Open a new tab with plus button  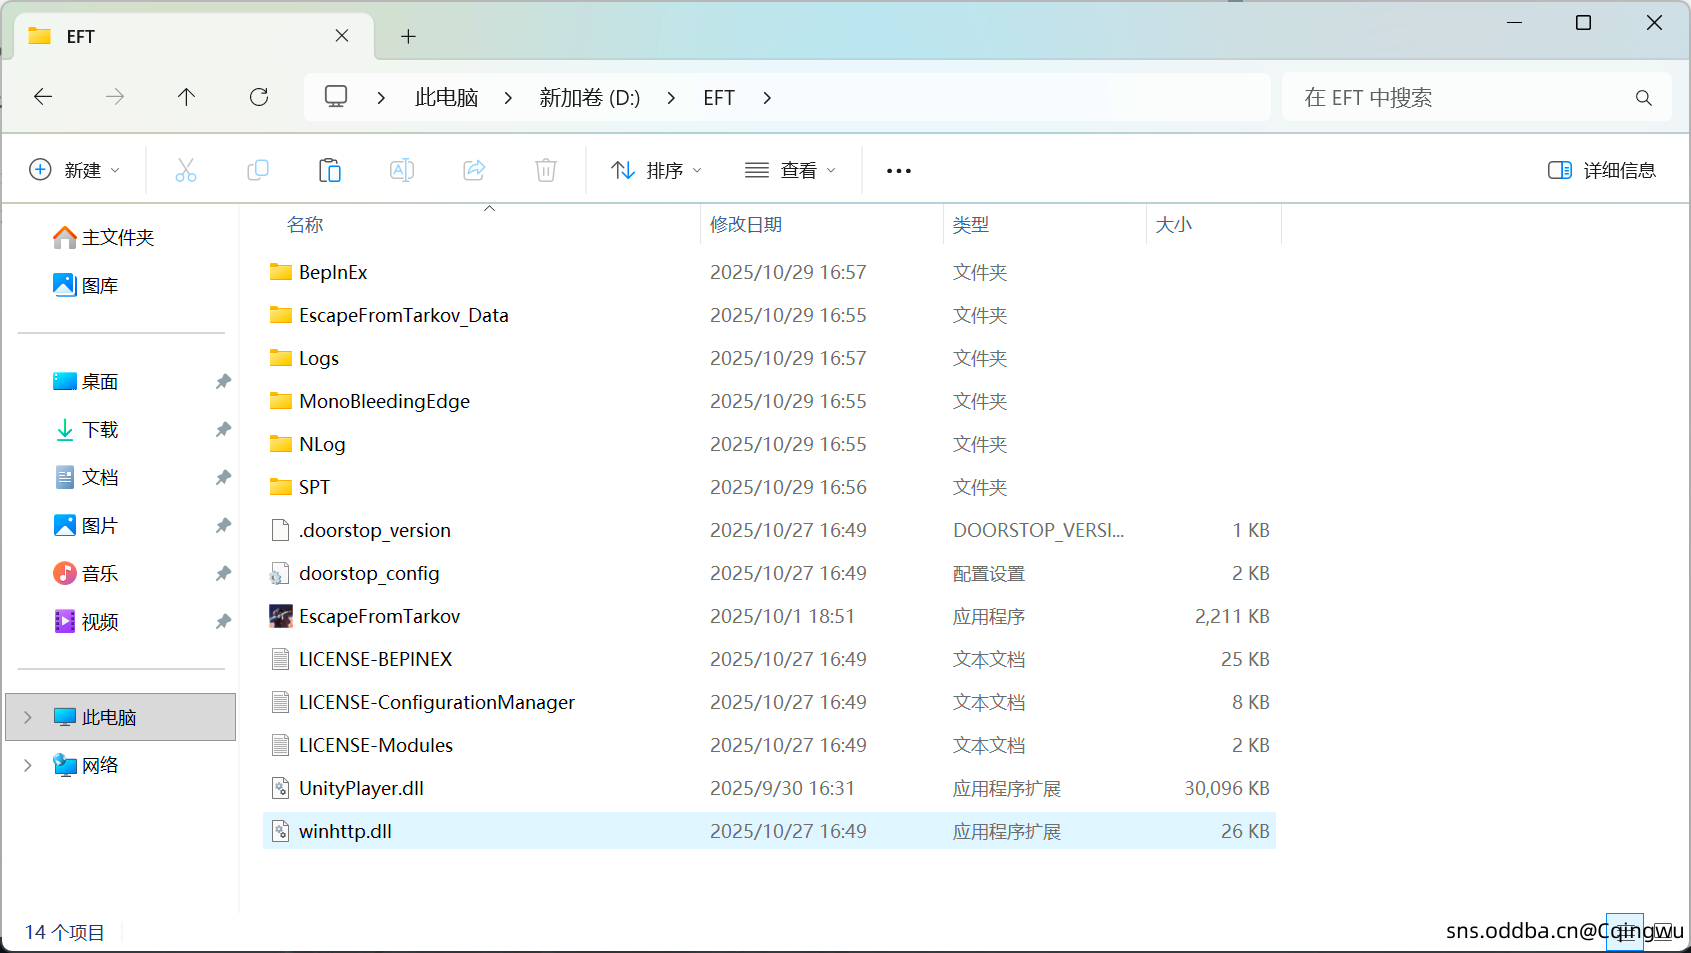click(x=408, y=37)
